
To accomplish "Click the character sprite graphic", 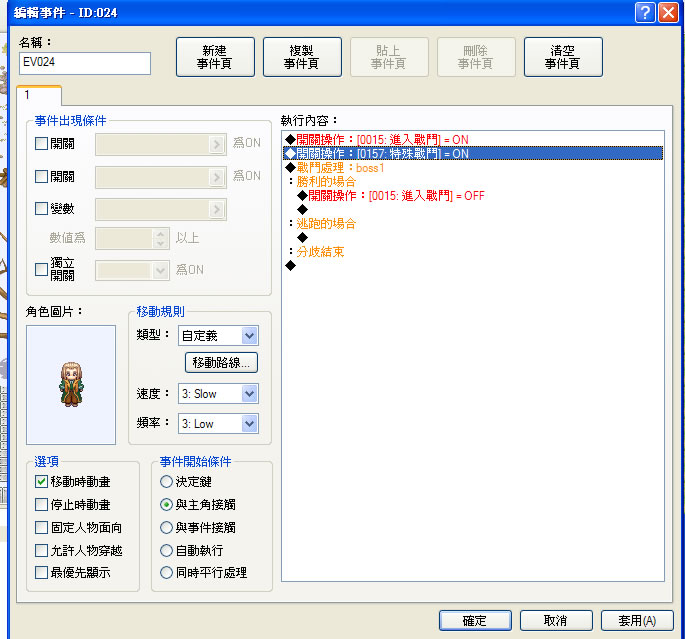I will coord(71,384).
